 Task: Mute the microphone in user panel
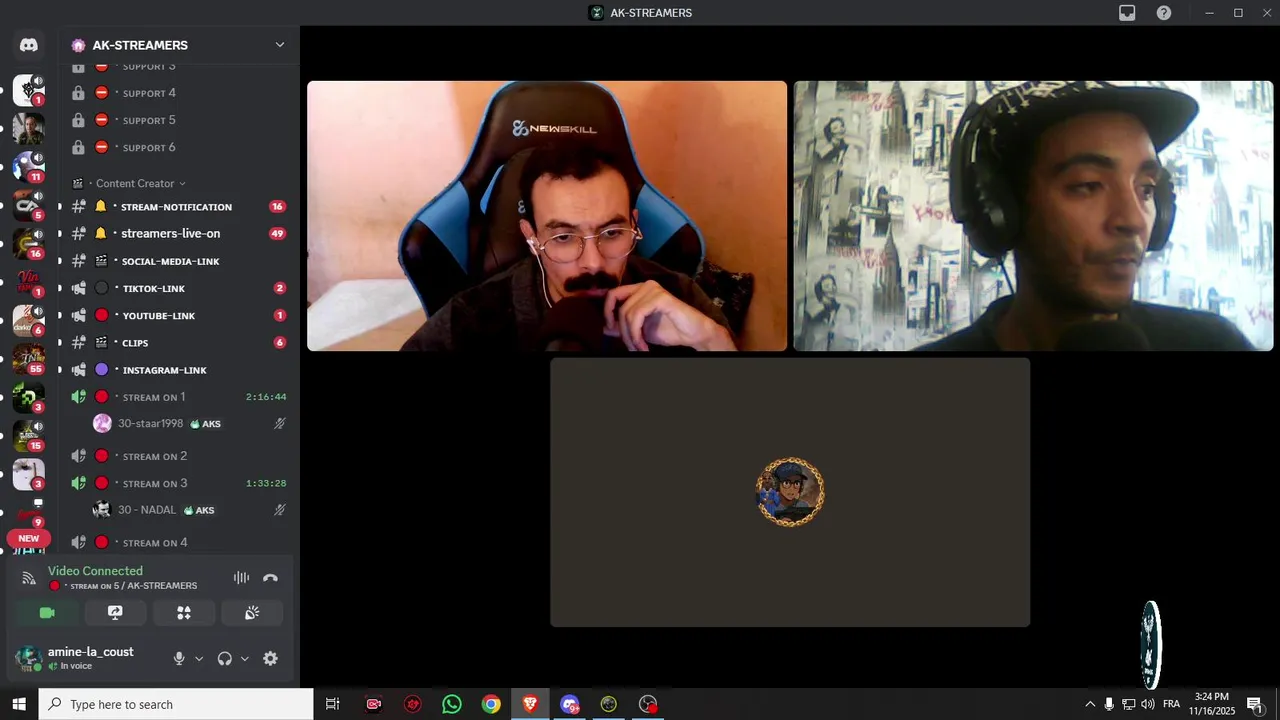[x=179, y=658]
